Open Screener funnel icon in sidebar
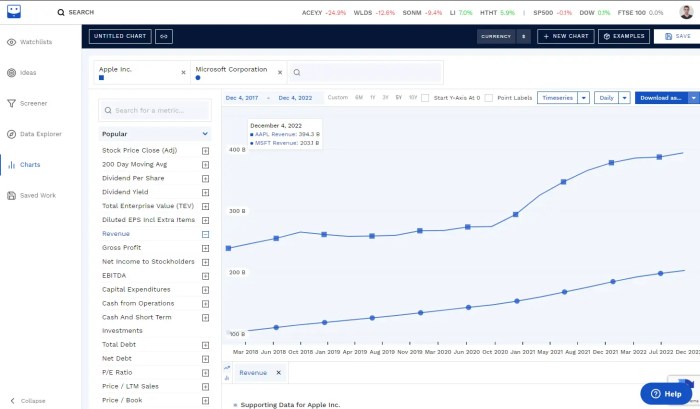700x409 pixels. 12,103
